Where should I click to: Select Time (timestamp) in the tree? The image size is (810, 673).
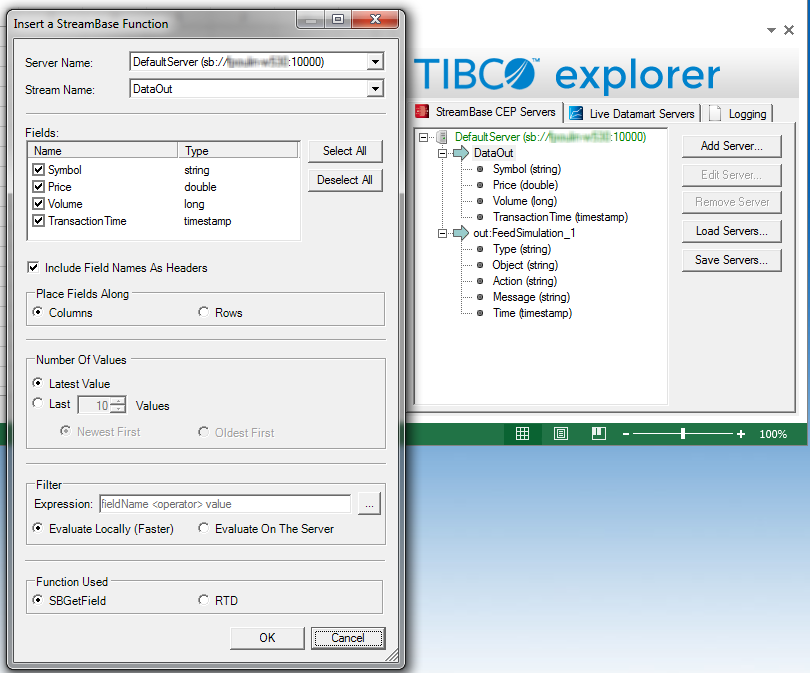pos(532,313)
